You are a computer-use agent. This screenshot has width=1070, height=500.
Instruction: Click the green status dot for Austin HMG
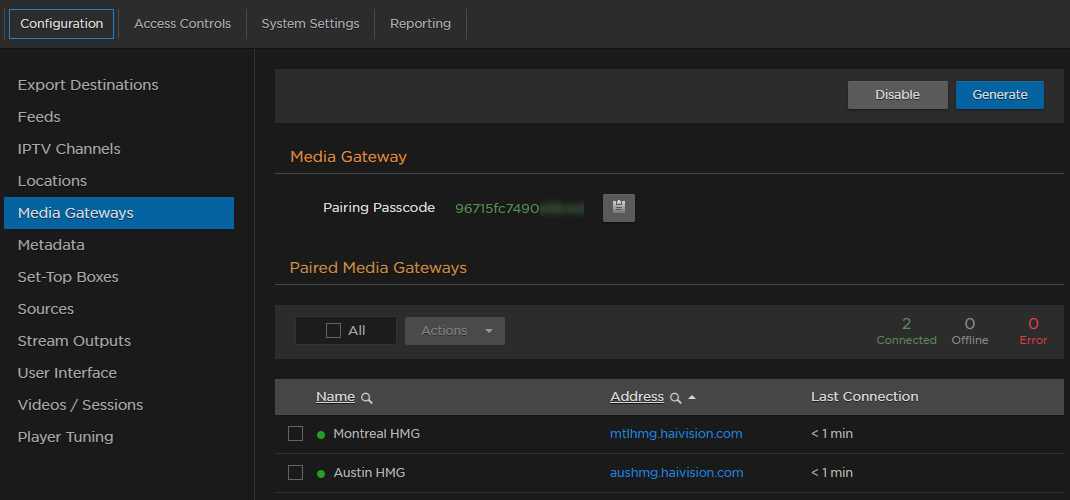coord(321,473)
